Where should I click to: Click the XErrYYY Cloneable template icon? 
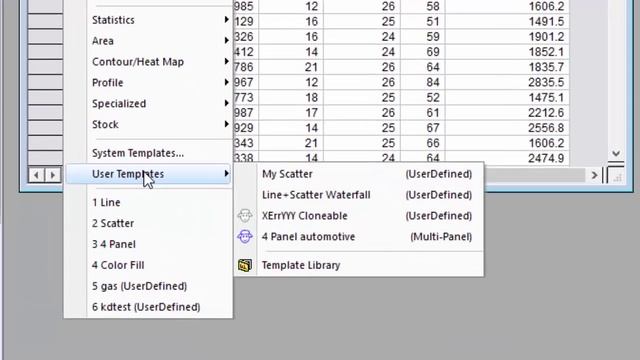(x=245, y=216)
